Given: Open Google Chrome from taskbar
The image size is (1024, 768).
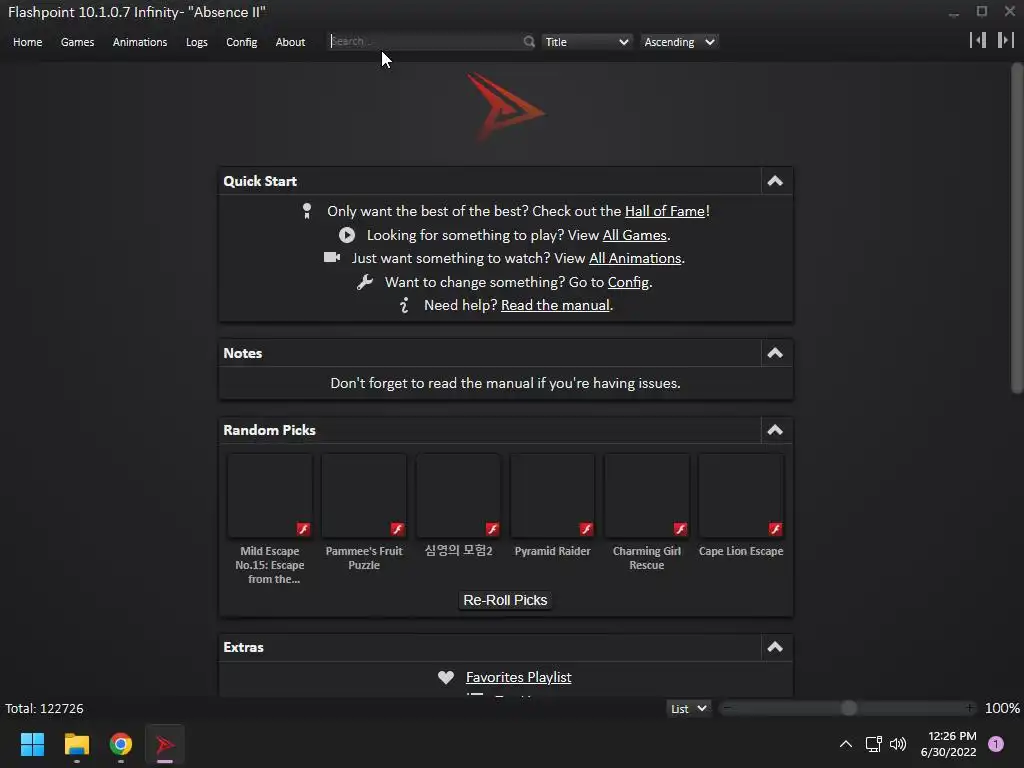Looking at the screenshot, I should pos(121,744).
